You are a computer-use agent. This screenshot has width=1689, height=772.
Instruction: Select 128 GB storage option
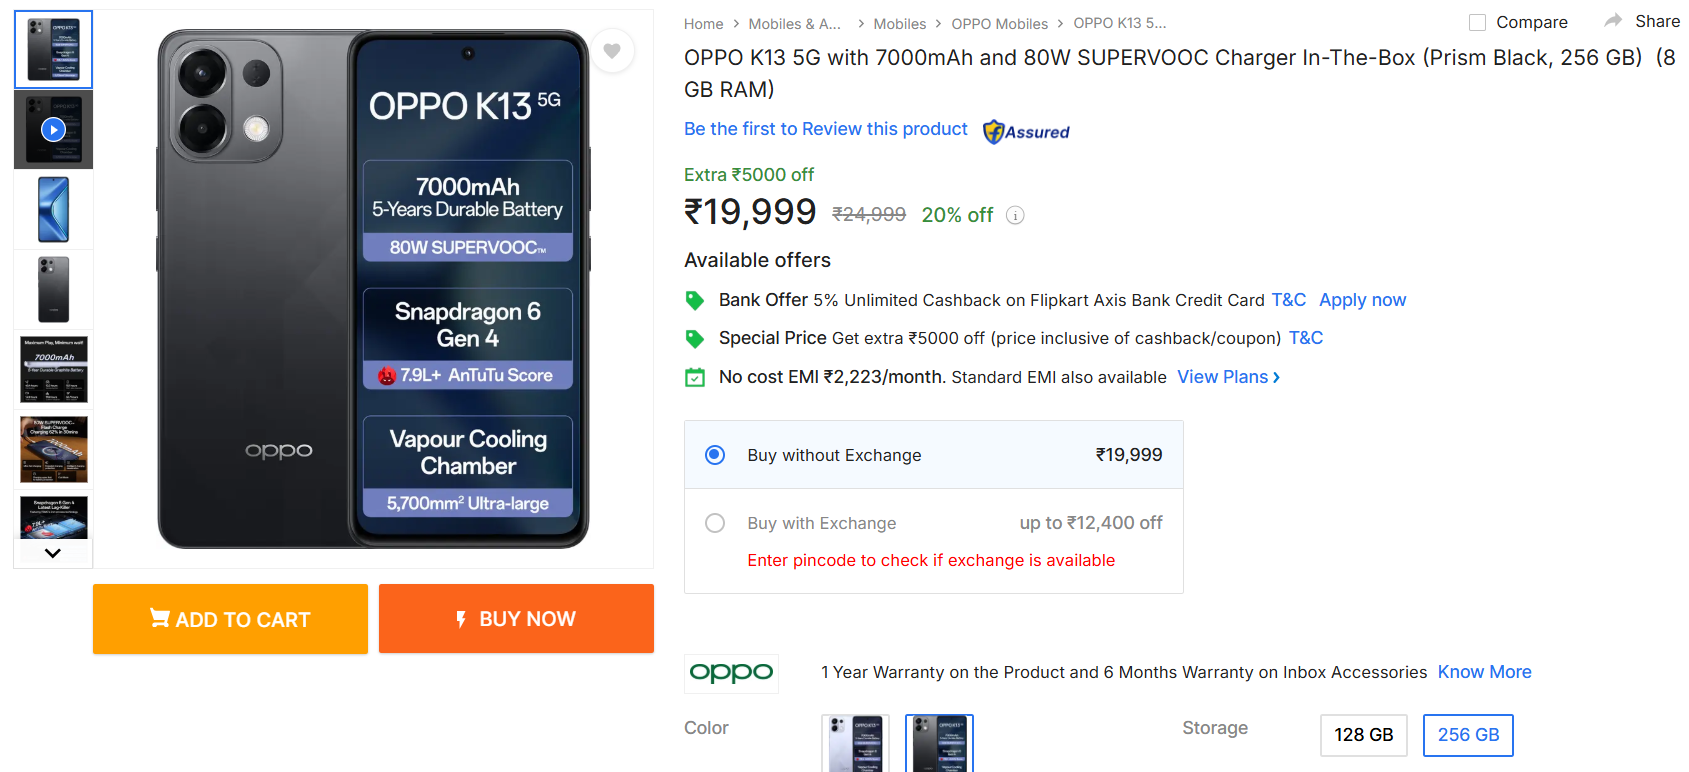[1363, 735]
